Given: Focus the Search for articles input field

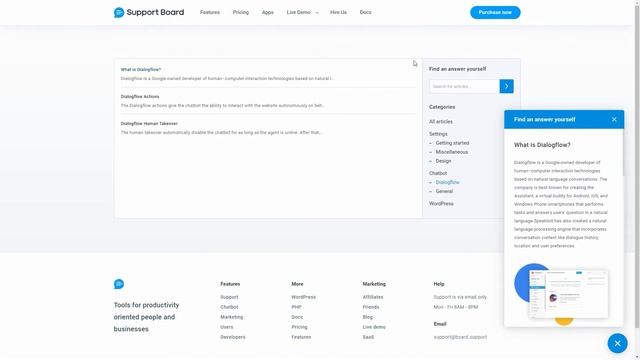Looking at the screenshot, I should [x=464, y=86].
